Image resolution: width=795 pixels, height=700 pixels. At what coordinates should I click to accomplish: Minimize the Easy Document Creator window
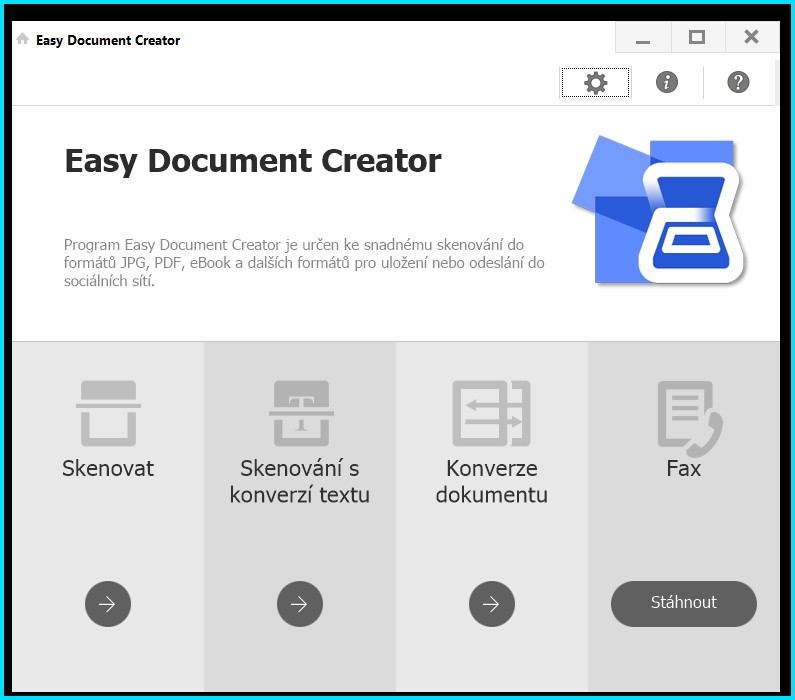click(643, 37)
